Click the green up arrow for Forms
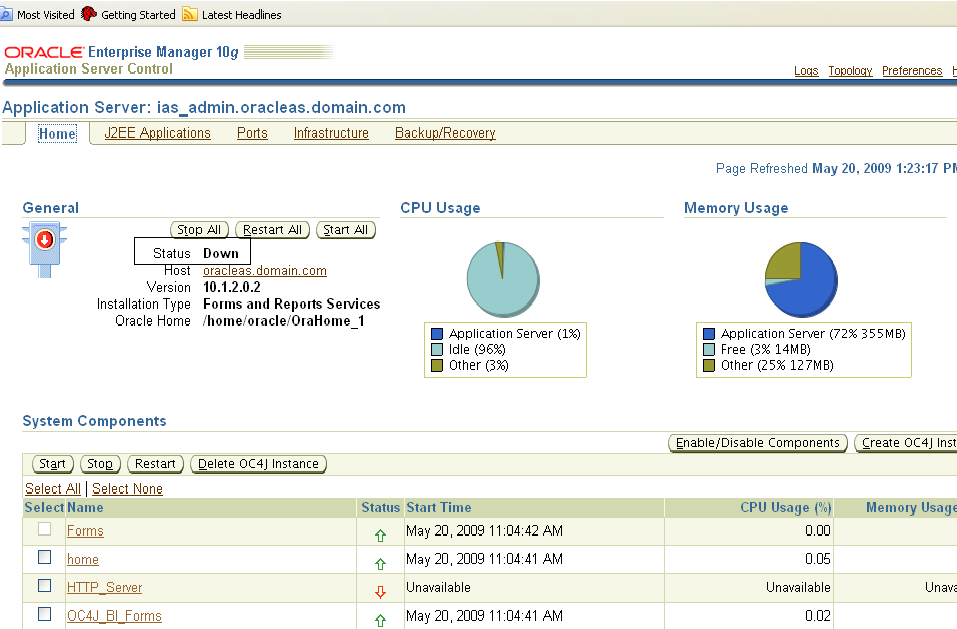The width and height of the screenshot is (957, 629). (380, 535)
